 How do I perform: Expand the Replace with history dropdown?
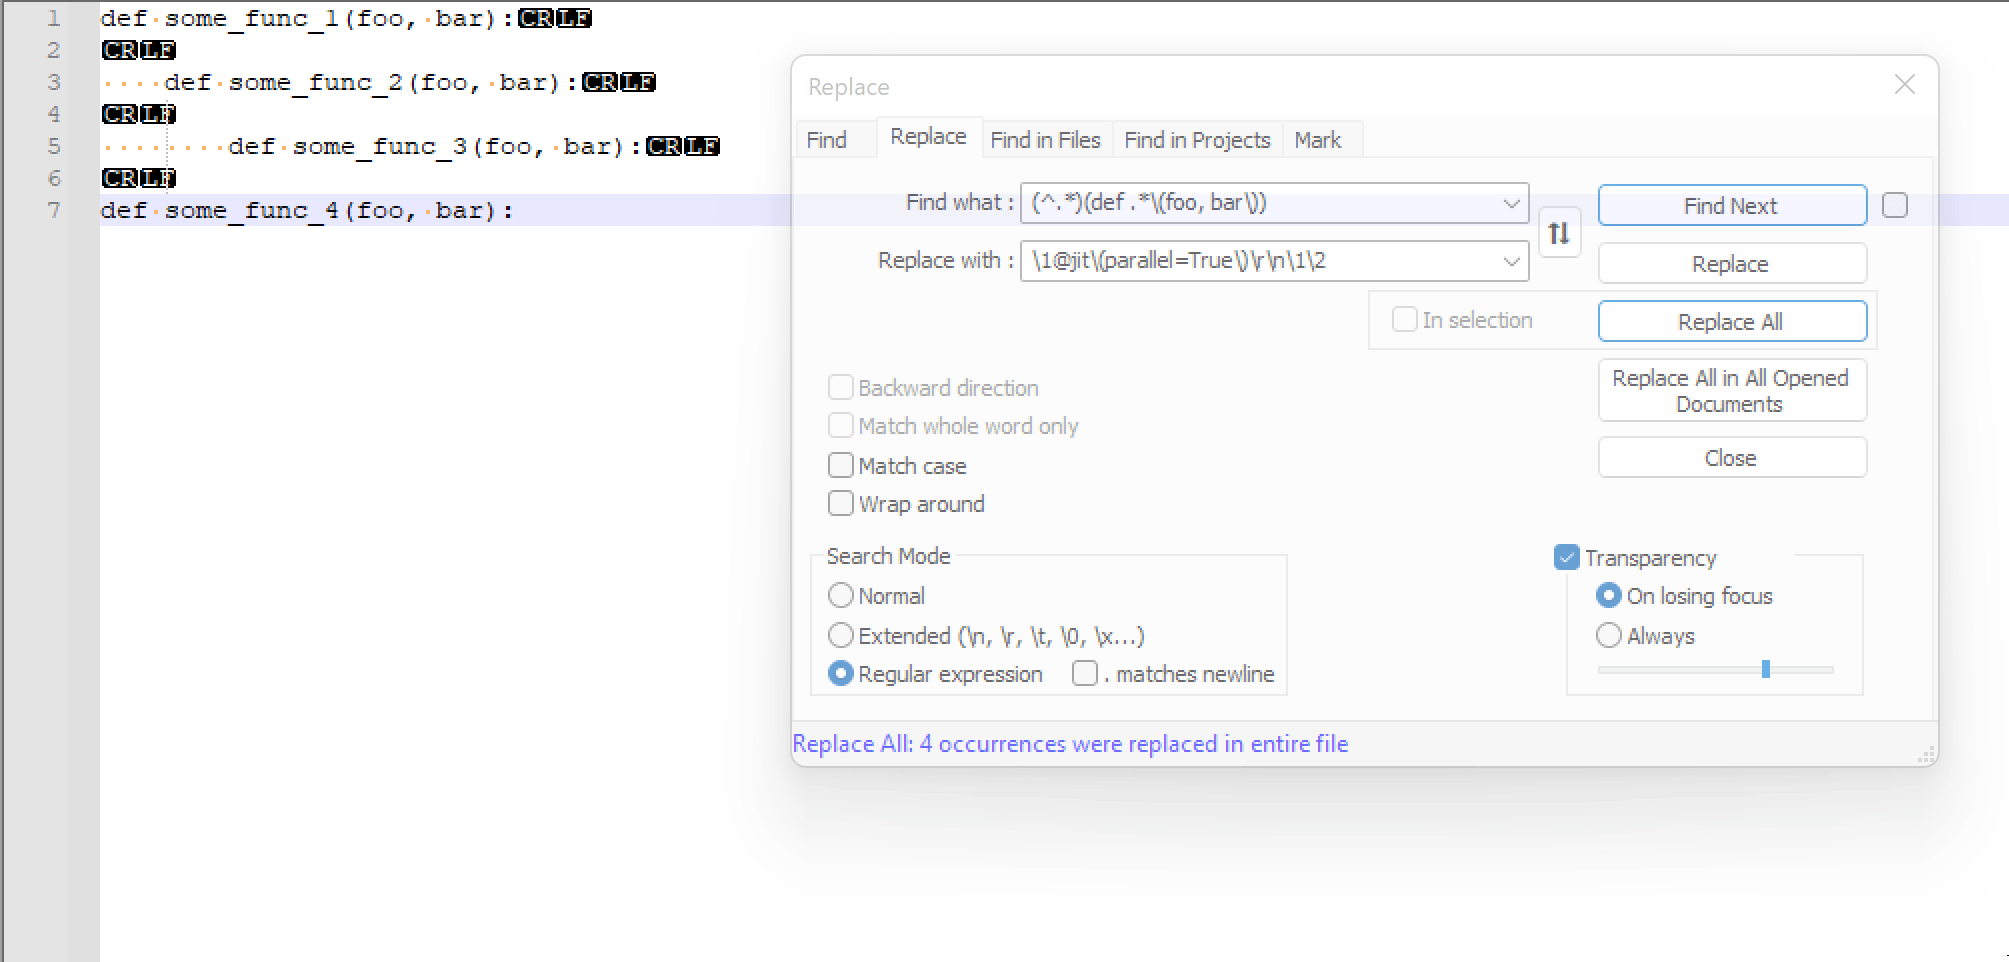1511,261
